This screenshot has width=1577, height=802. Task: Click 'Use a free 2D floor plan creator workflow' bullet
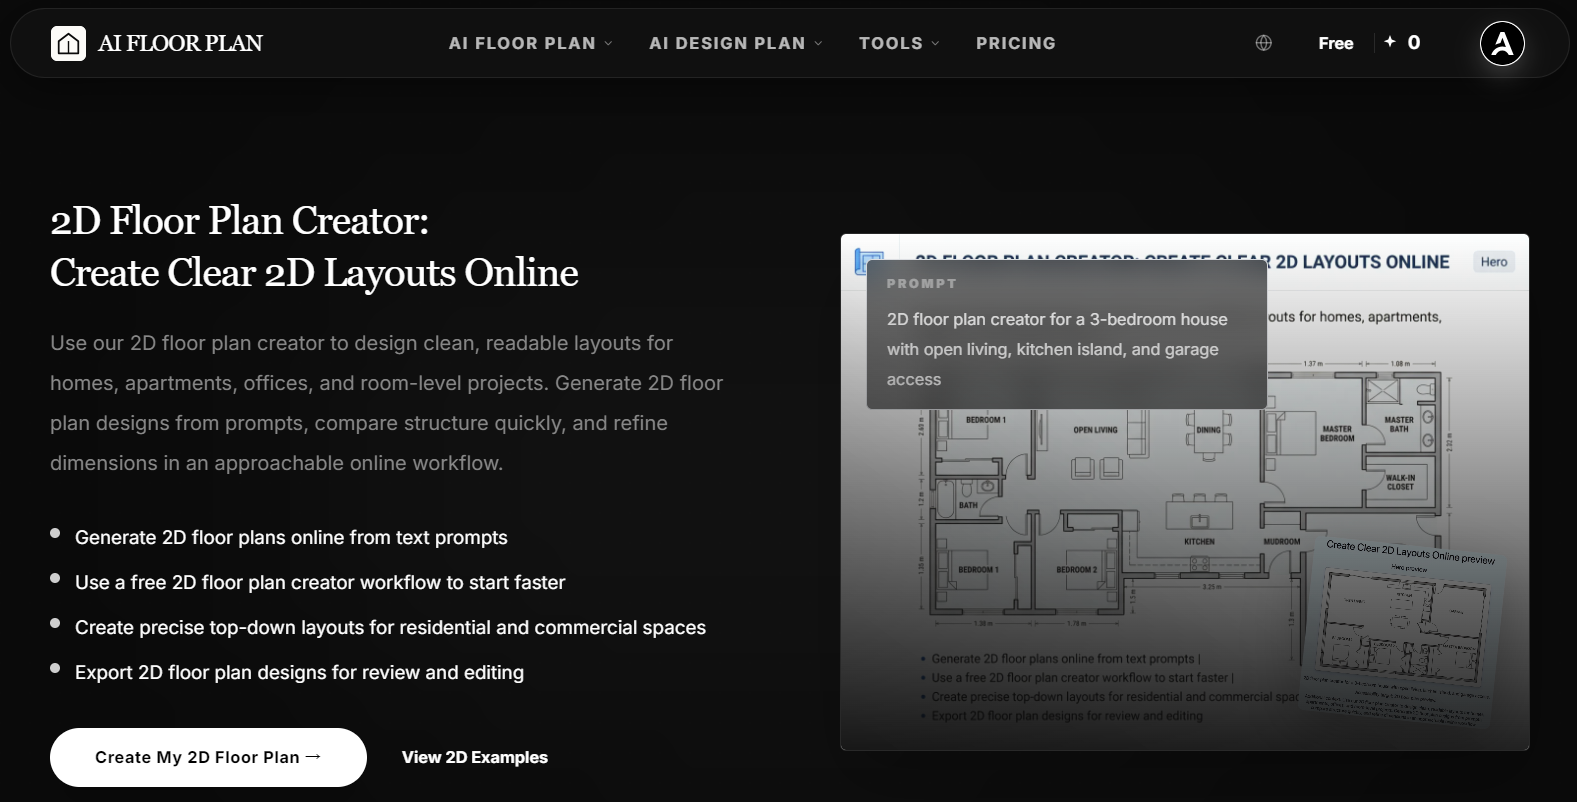coord(320,582)
